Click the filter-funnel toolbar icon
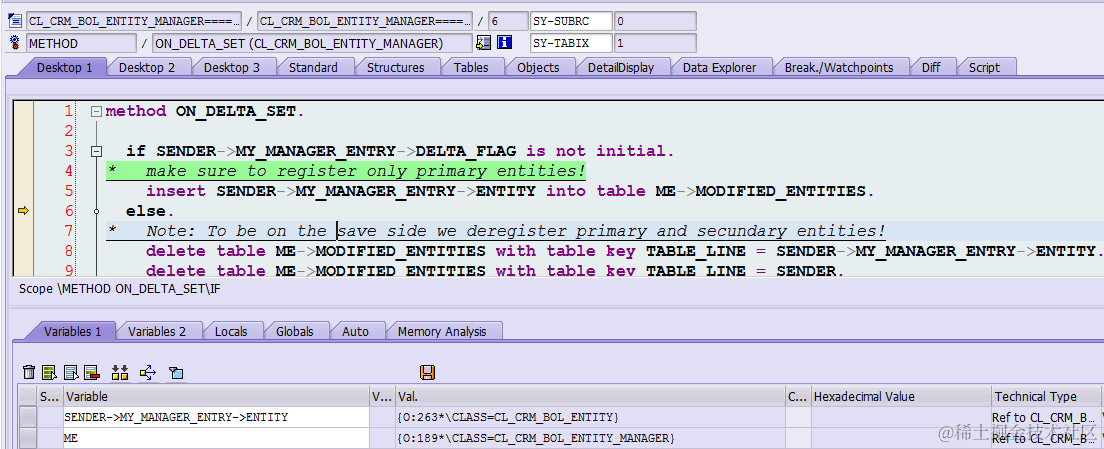 click(x=176, y=372)
